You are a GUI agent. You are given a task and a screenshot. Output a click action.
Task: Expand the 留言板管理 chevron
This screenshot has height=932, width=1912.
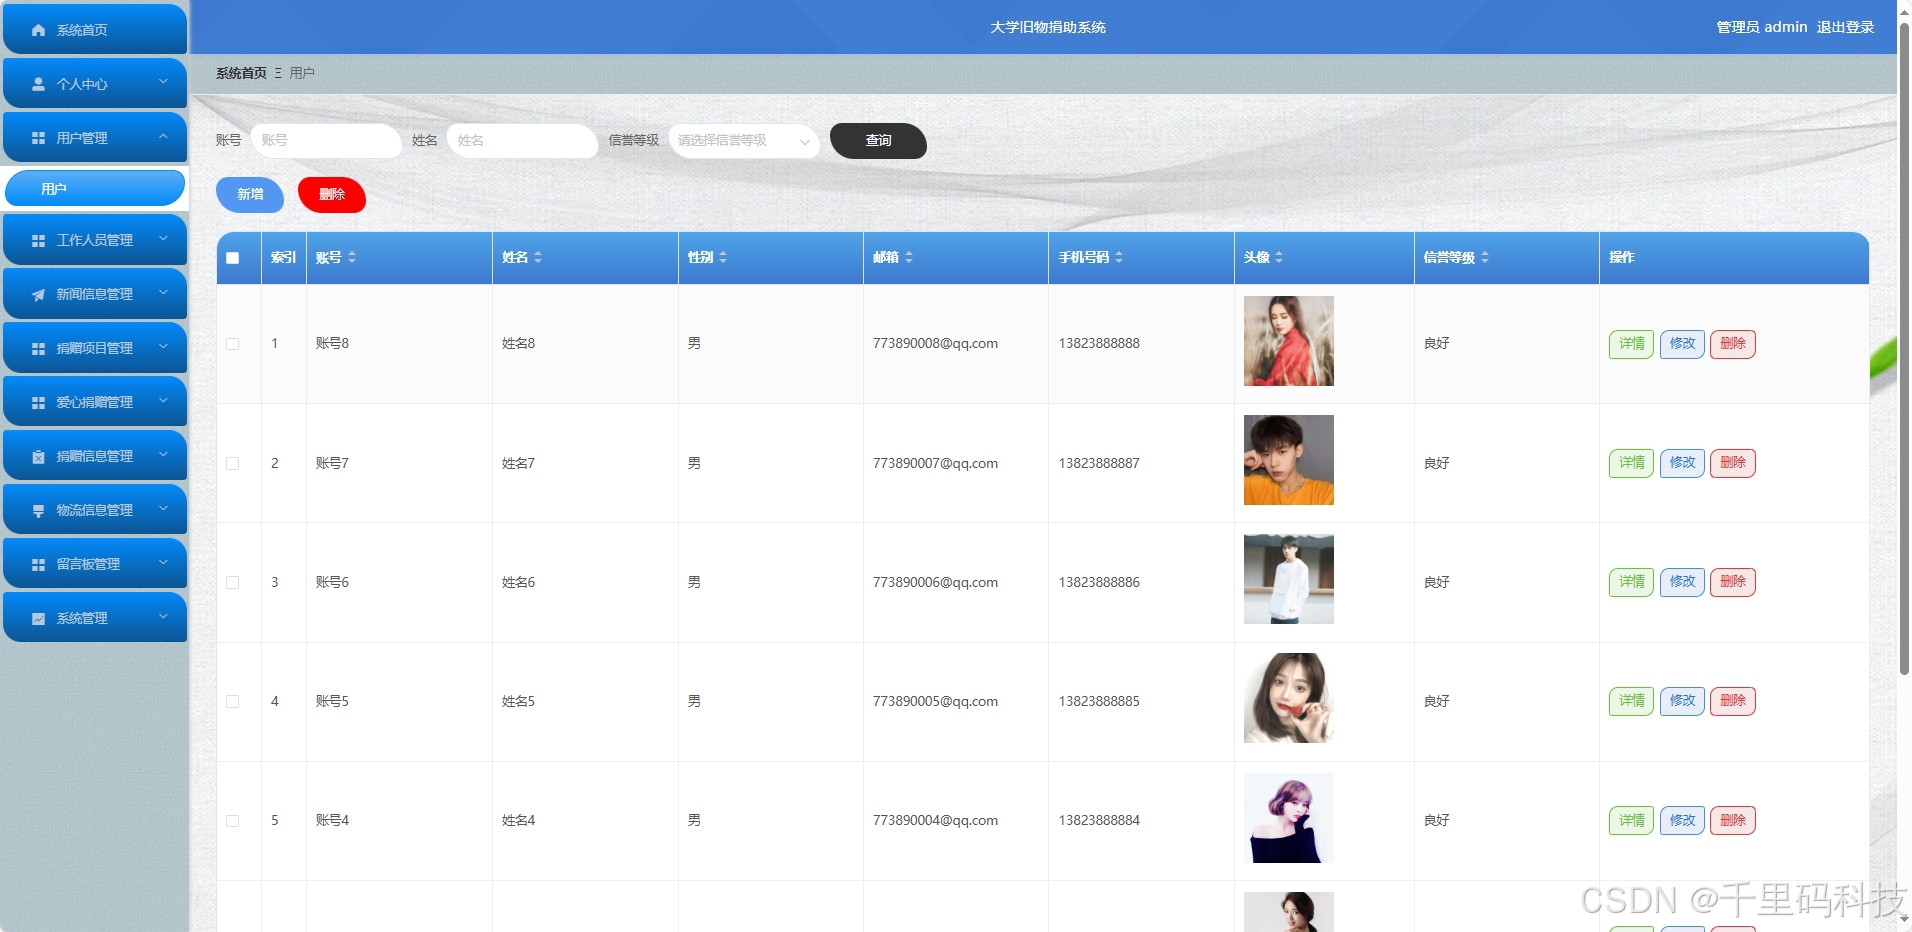pyautogui.click(x=163, y=563)
